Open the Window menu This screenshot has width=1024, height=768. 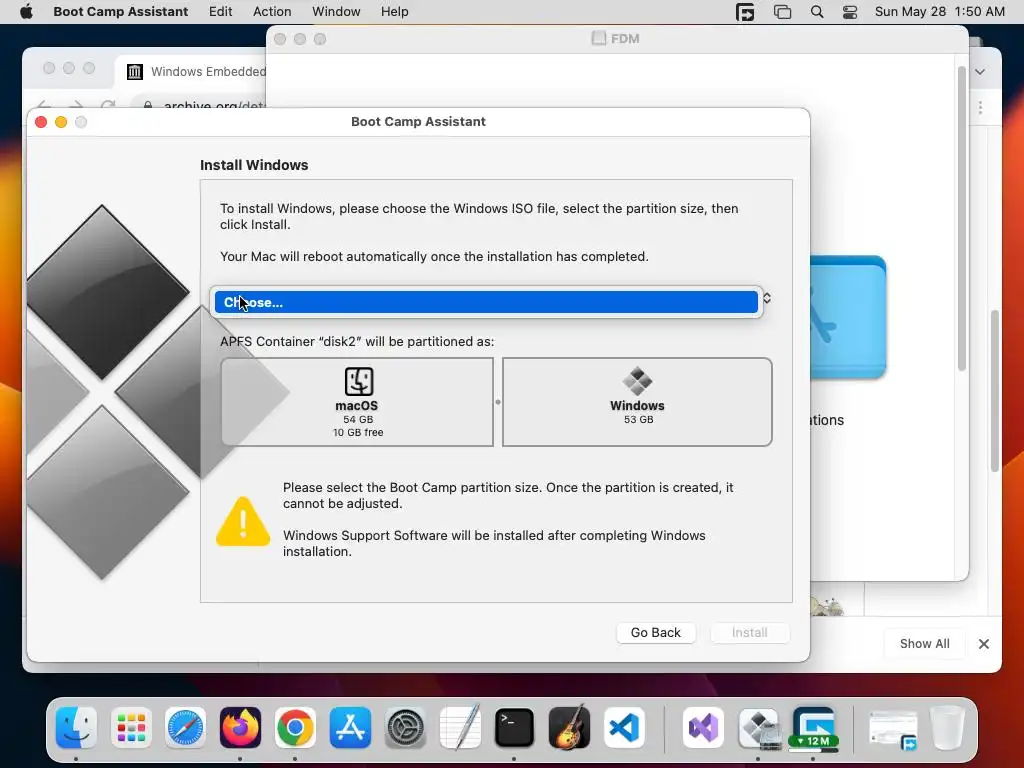coord(336,12)
